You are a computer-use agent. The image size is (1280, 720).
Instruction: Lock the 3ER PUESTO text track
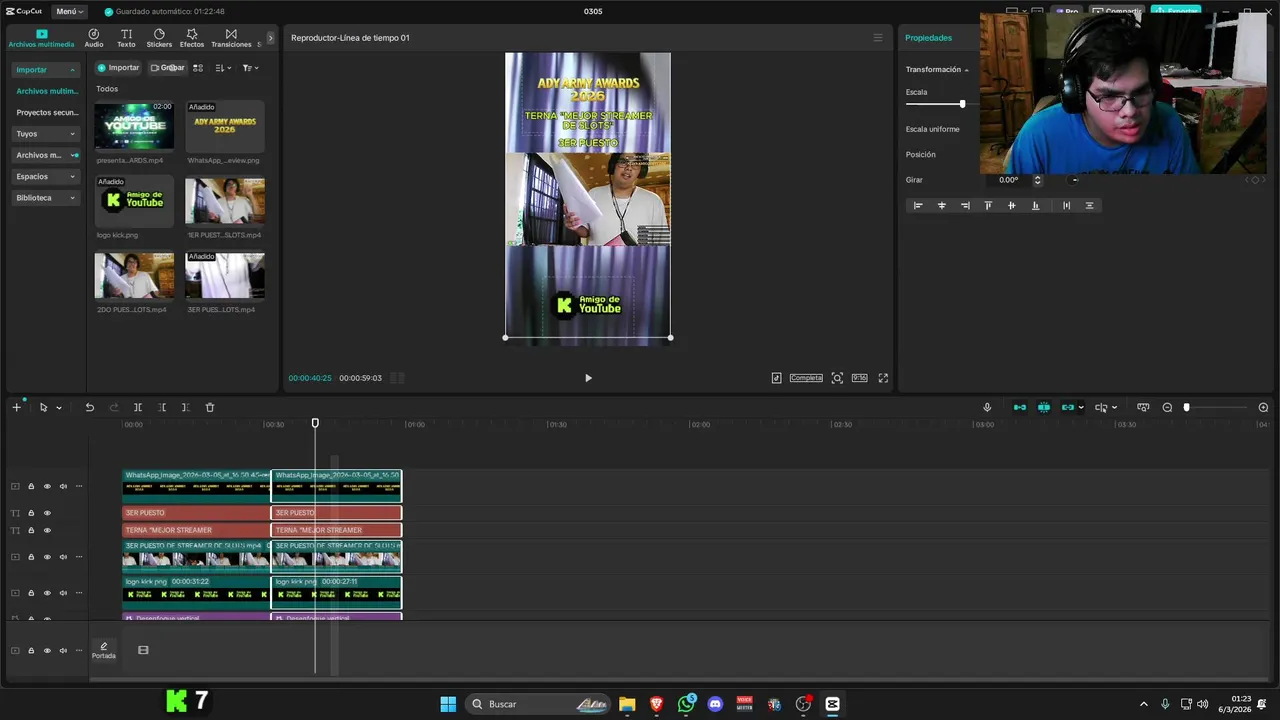31,513
